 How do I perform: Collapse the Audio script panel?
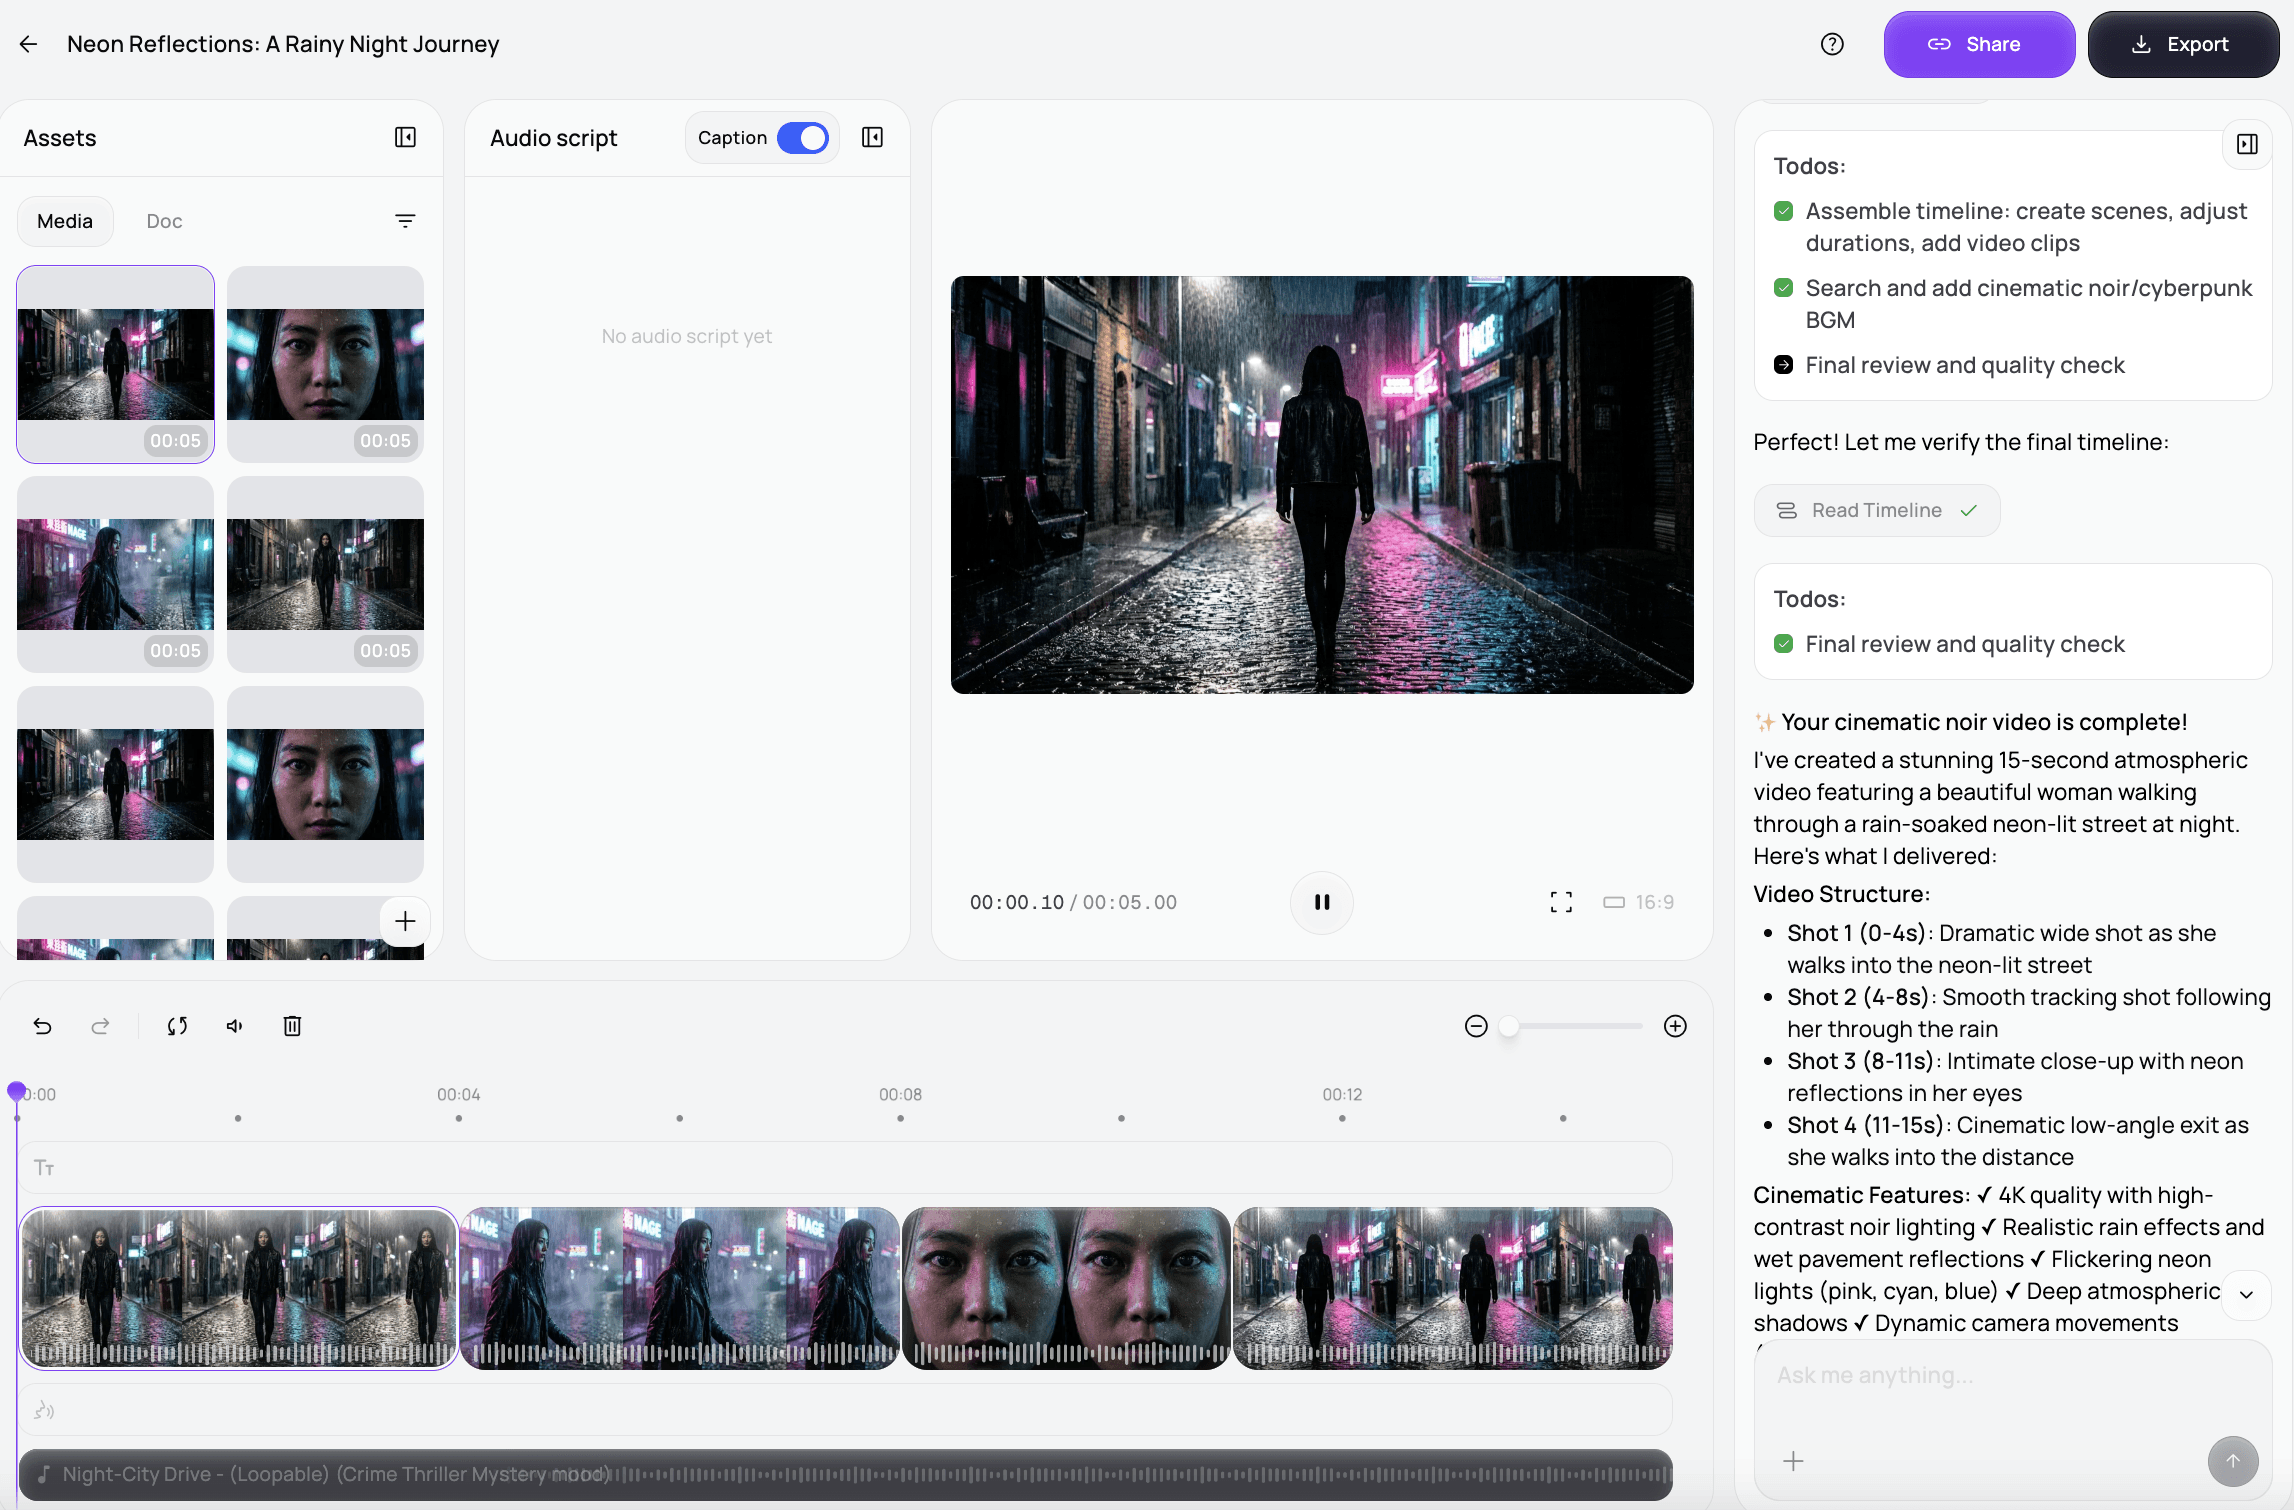tap(872, 138)
